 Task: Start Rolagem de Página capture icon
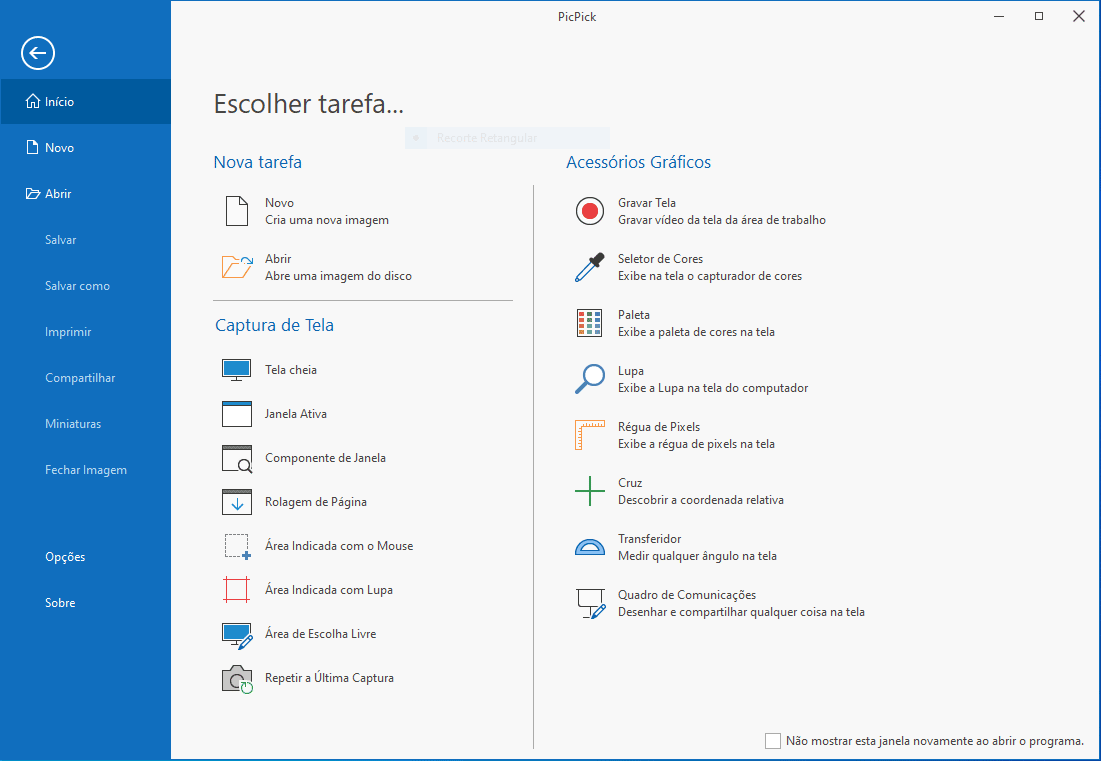click(237, 502)
